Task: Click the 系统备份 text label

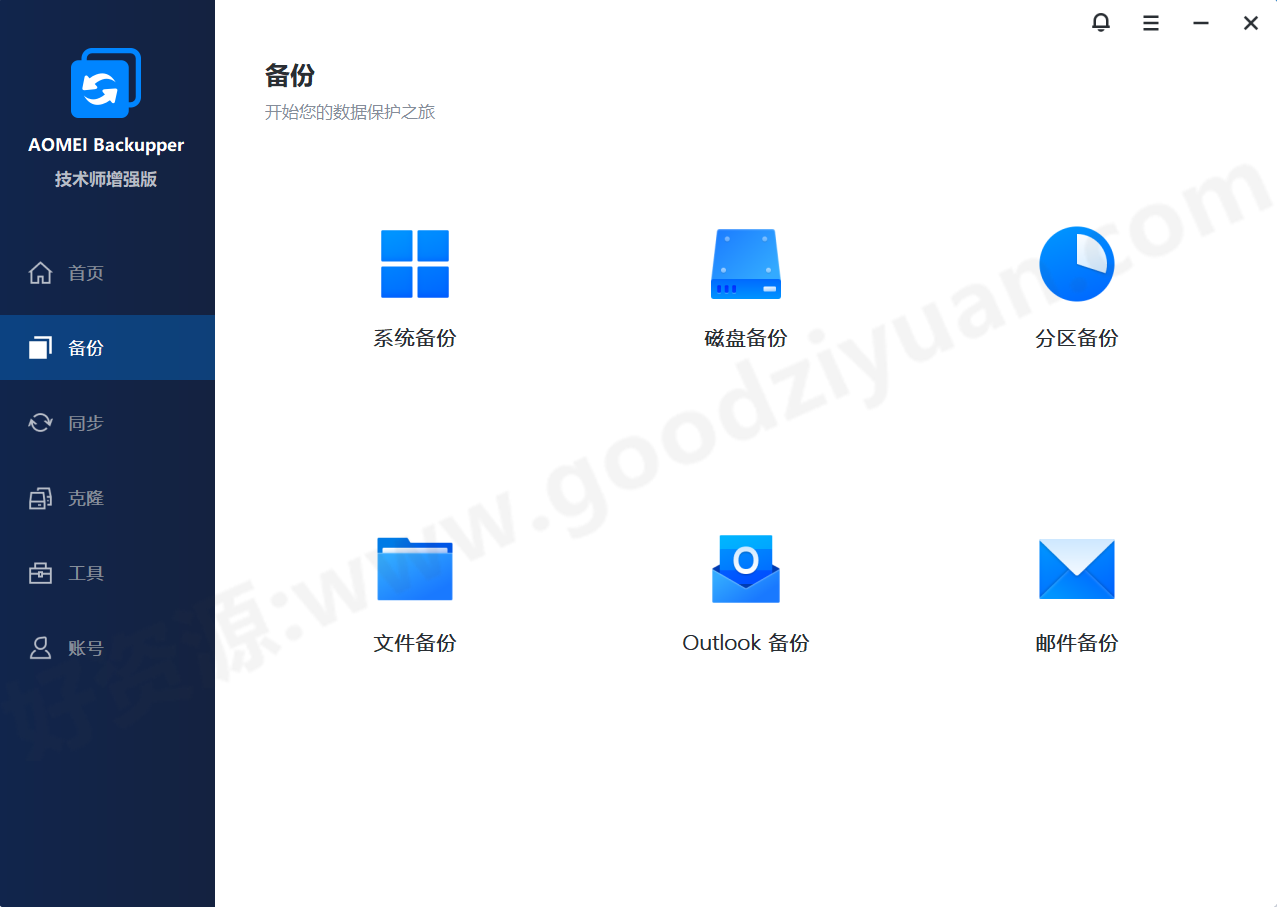Action: 414,338
